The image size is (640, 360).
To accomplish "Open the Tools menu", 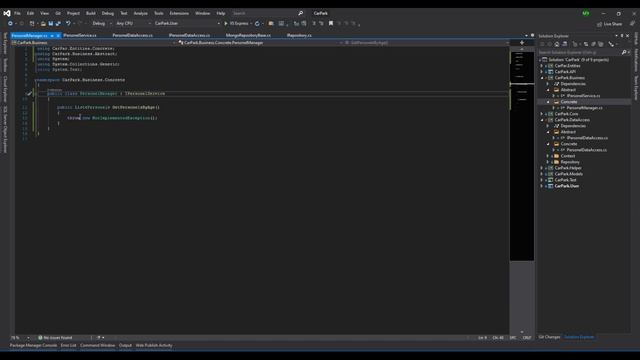I will point(158,13).
